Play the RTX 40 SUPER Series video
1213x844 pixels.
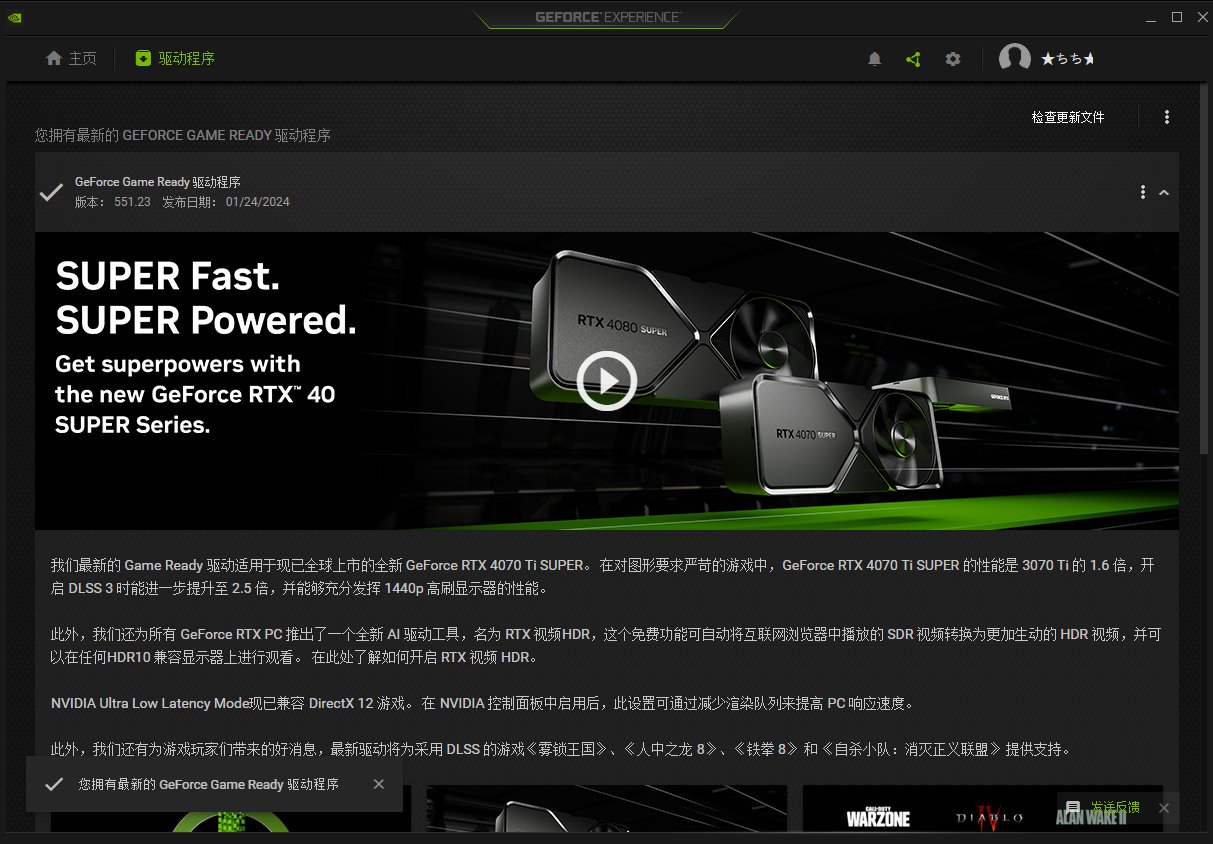tap(607, 380)
